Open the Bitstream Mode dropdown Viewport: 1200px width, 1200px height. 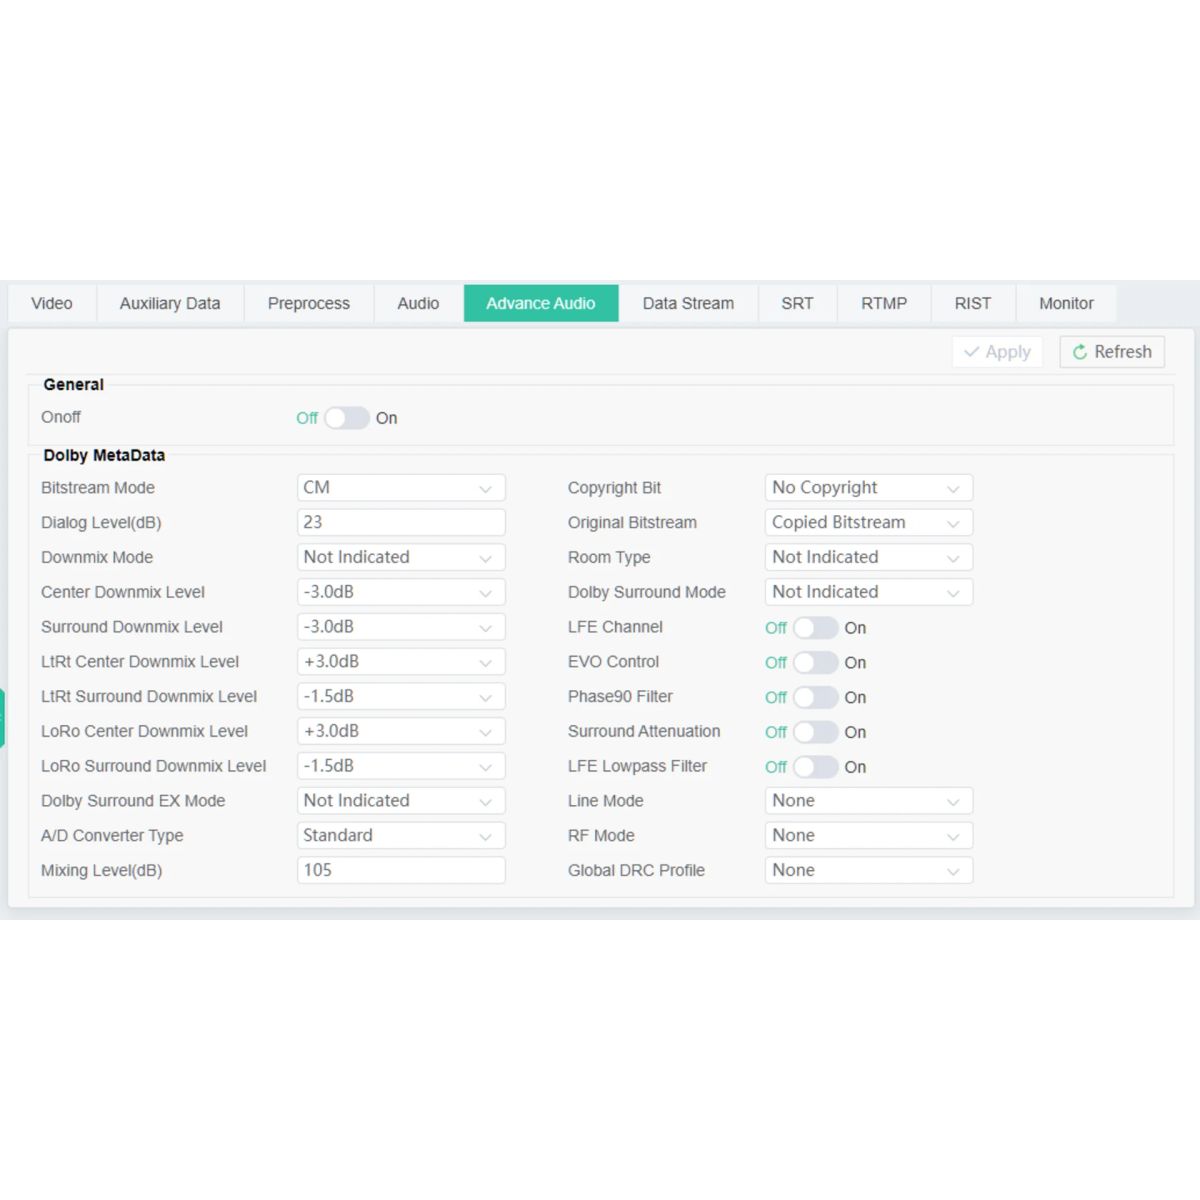pyautogui.click(x=400, y=488)
